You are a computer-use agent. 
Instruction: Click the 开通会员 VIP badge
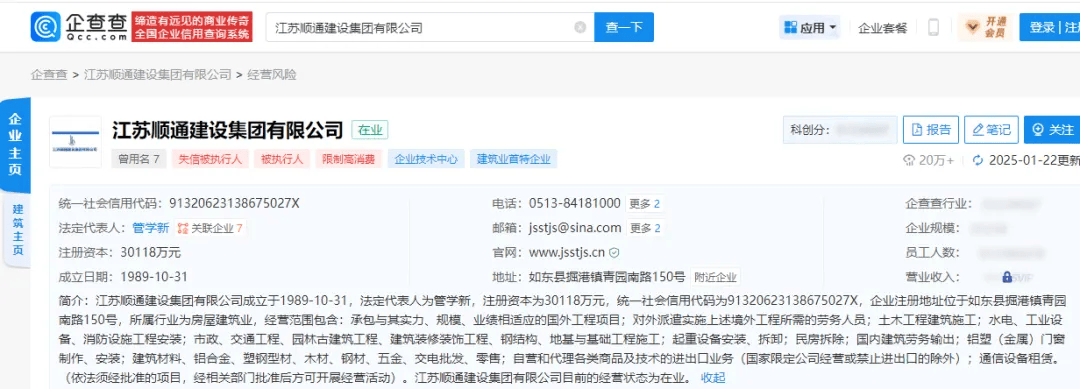click(984, 28)
